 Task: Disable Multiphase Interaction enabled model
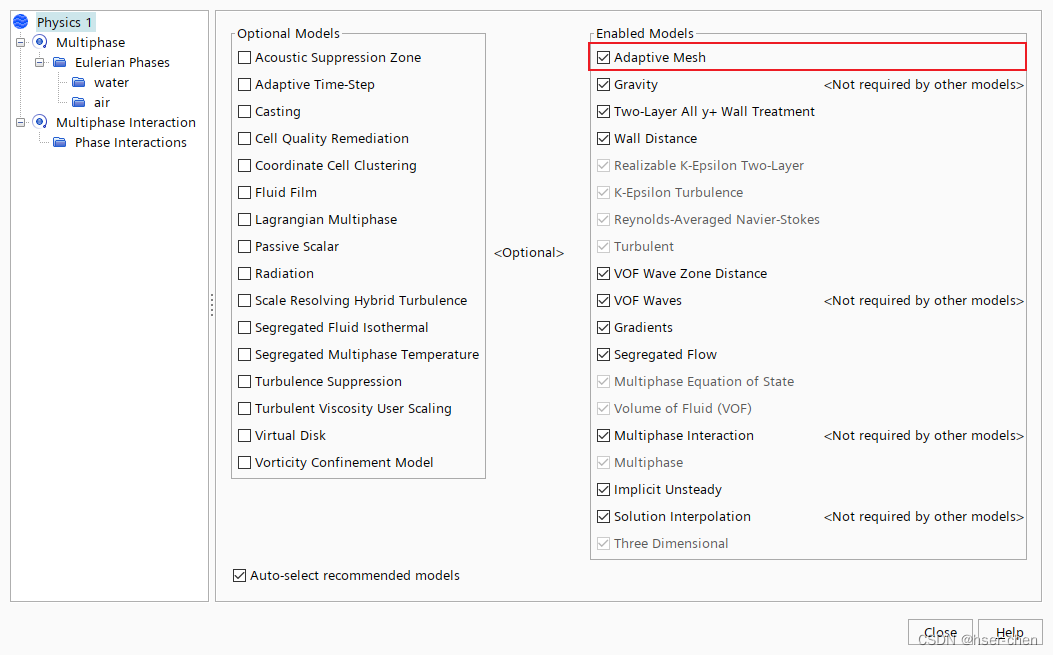(604, 435)
